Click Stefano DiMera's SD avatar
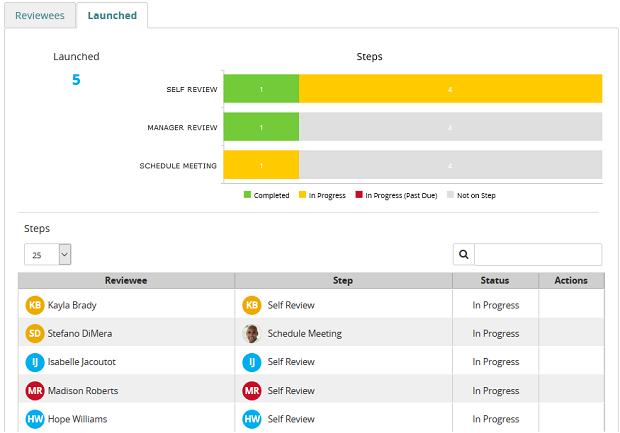Image resolution: width=620 pixels, height=433 pixels. [35, 333]
